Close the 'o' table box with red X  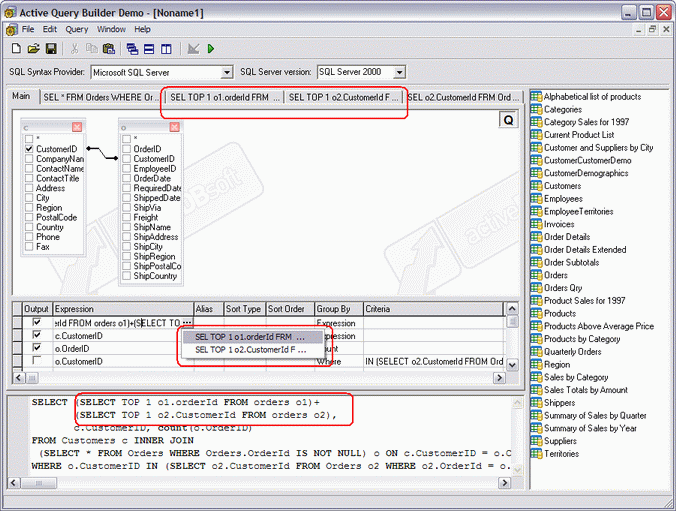click(x=174, y=127)
